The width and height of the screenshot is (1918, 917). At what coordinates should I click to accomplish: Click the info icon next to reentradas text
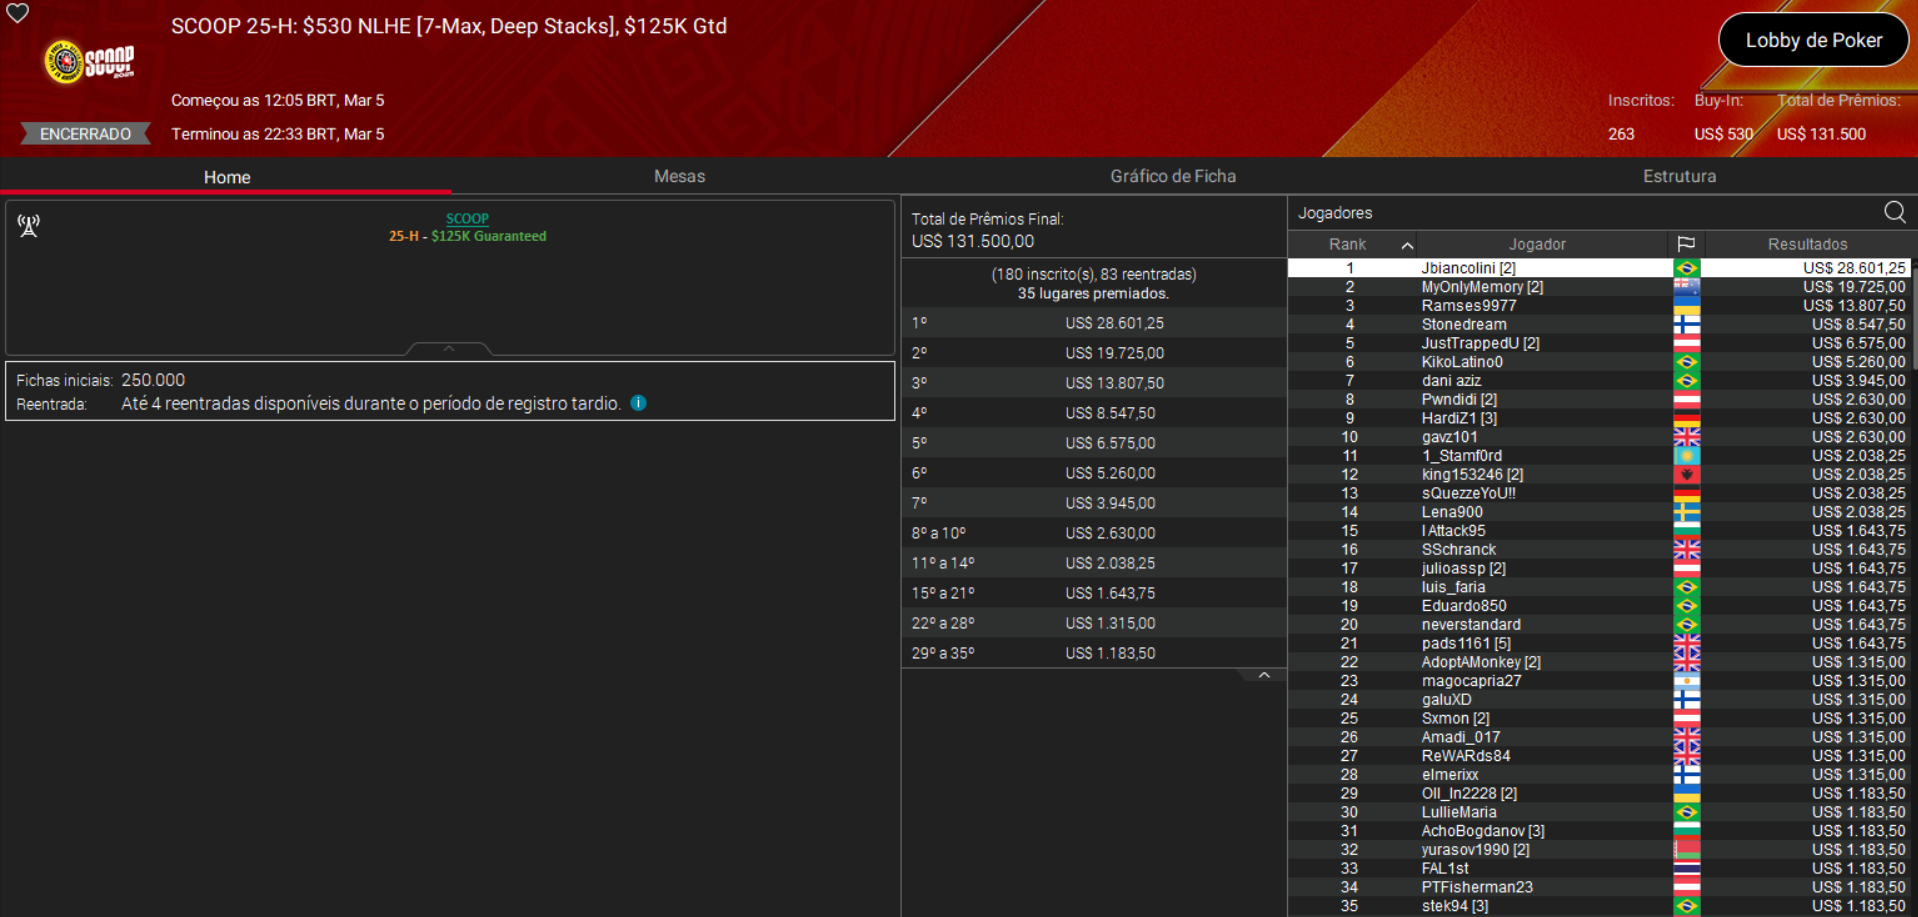coord(638,403)
